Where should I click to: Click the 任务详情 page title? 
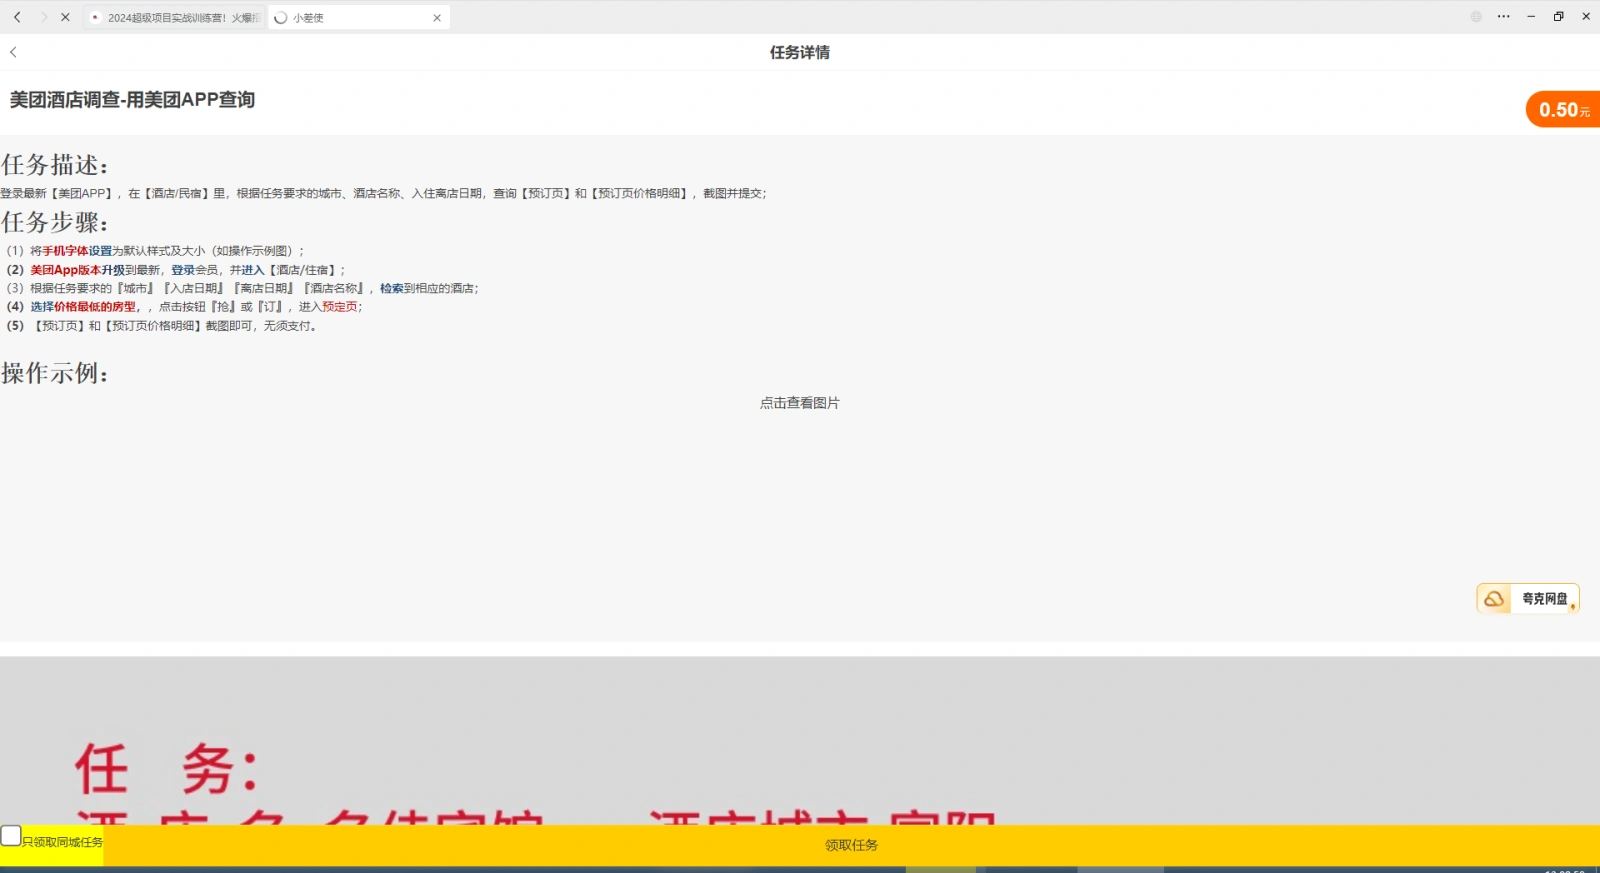(800, 52)
